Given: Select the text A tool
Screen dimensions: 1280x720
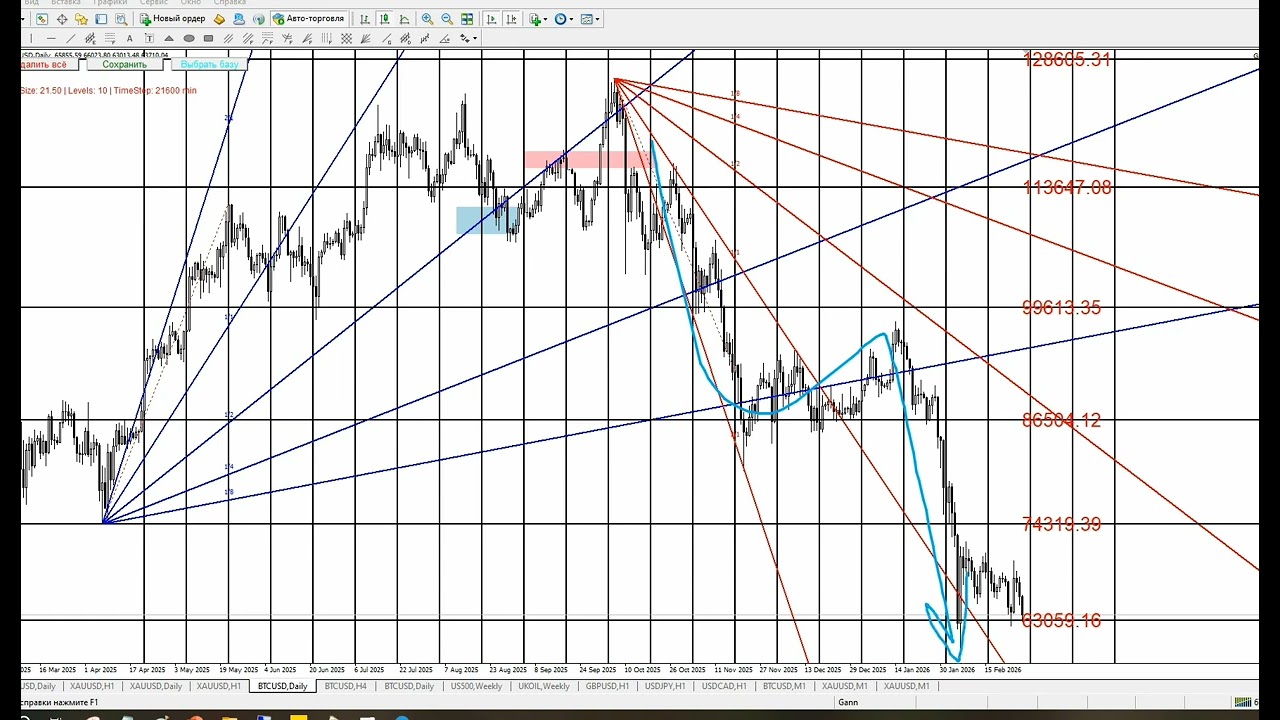Looking at the screenshot, I should click(x=129, y=38).
